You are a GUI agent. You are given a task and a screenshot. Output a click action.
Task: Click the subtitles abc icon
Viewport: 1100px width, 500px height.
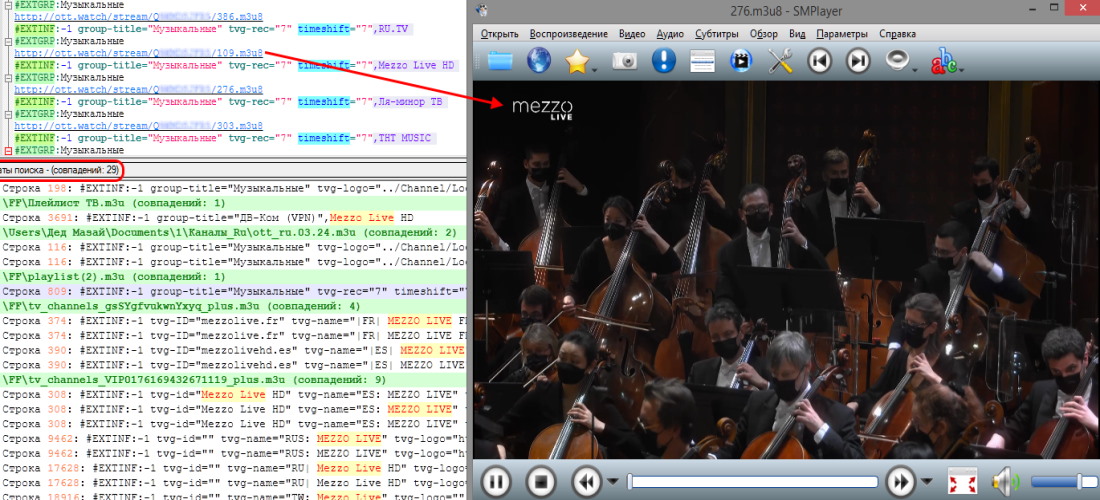click(x=943, y=62)
